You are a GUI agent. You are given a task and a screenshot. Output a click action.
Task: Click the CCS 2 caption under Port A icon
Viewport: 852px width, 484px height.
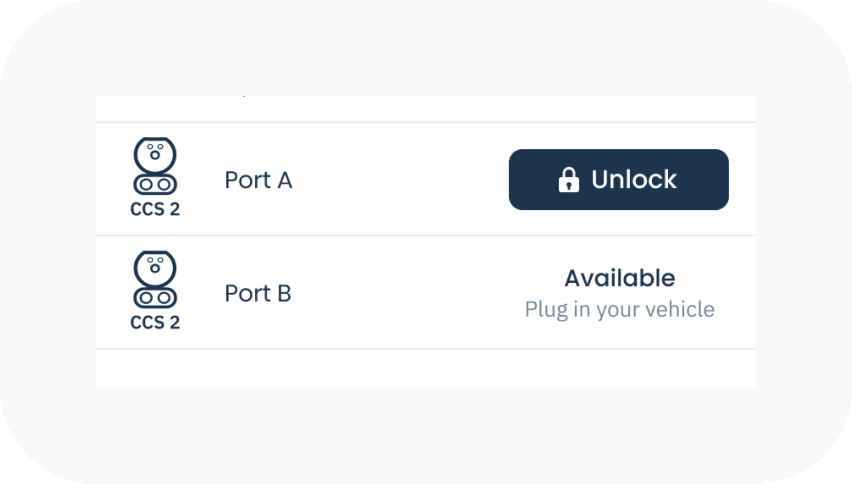[x=155, y=210]
